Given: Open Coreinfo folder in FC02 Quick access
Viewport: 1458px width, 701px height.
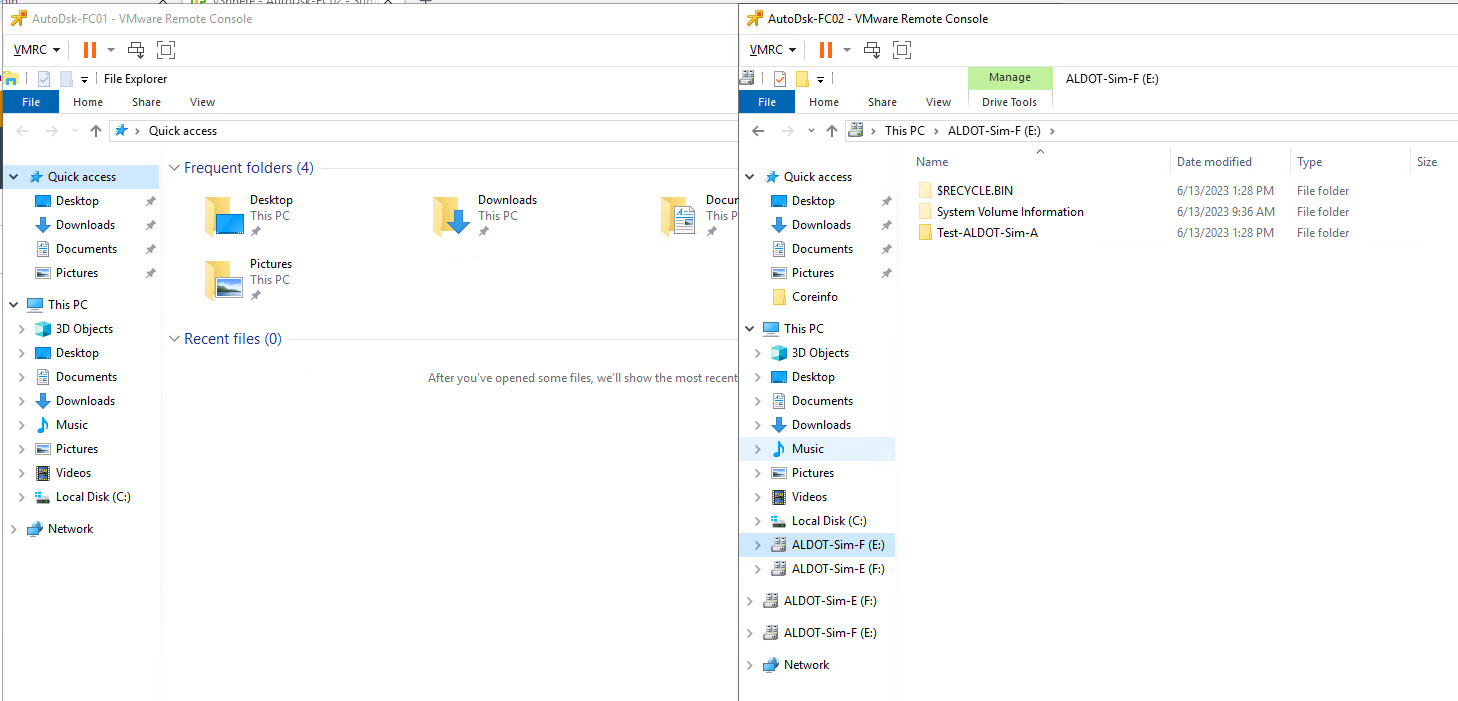Looking at the screenshot, I should click(x=815, y=297).
